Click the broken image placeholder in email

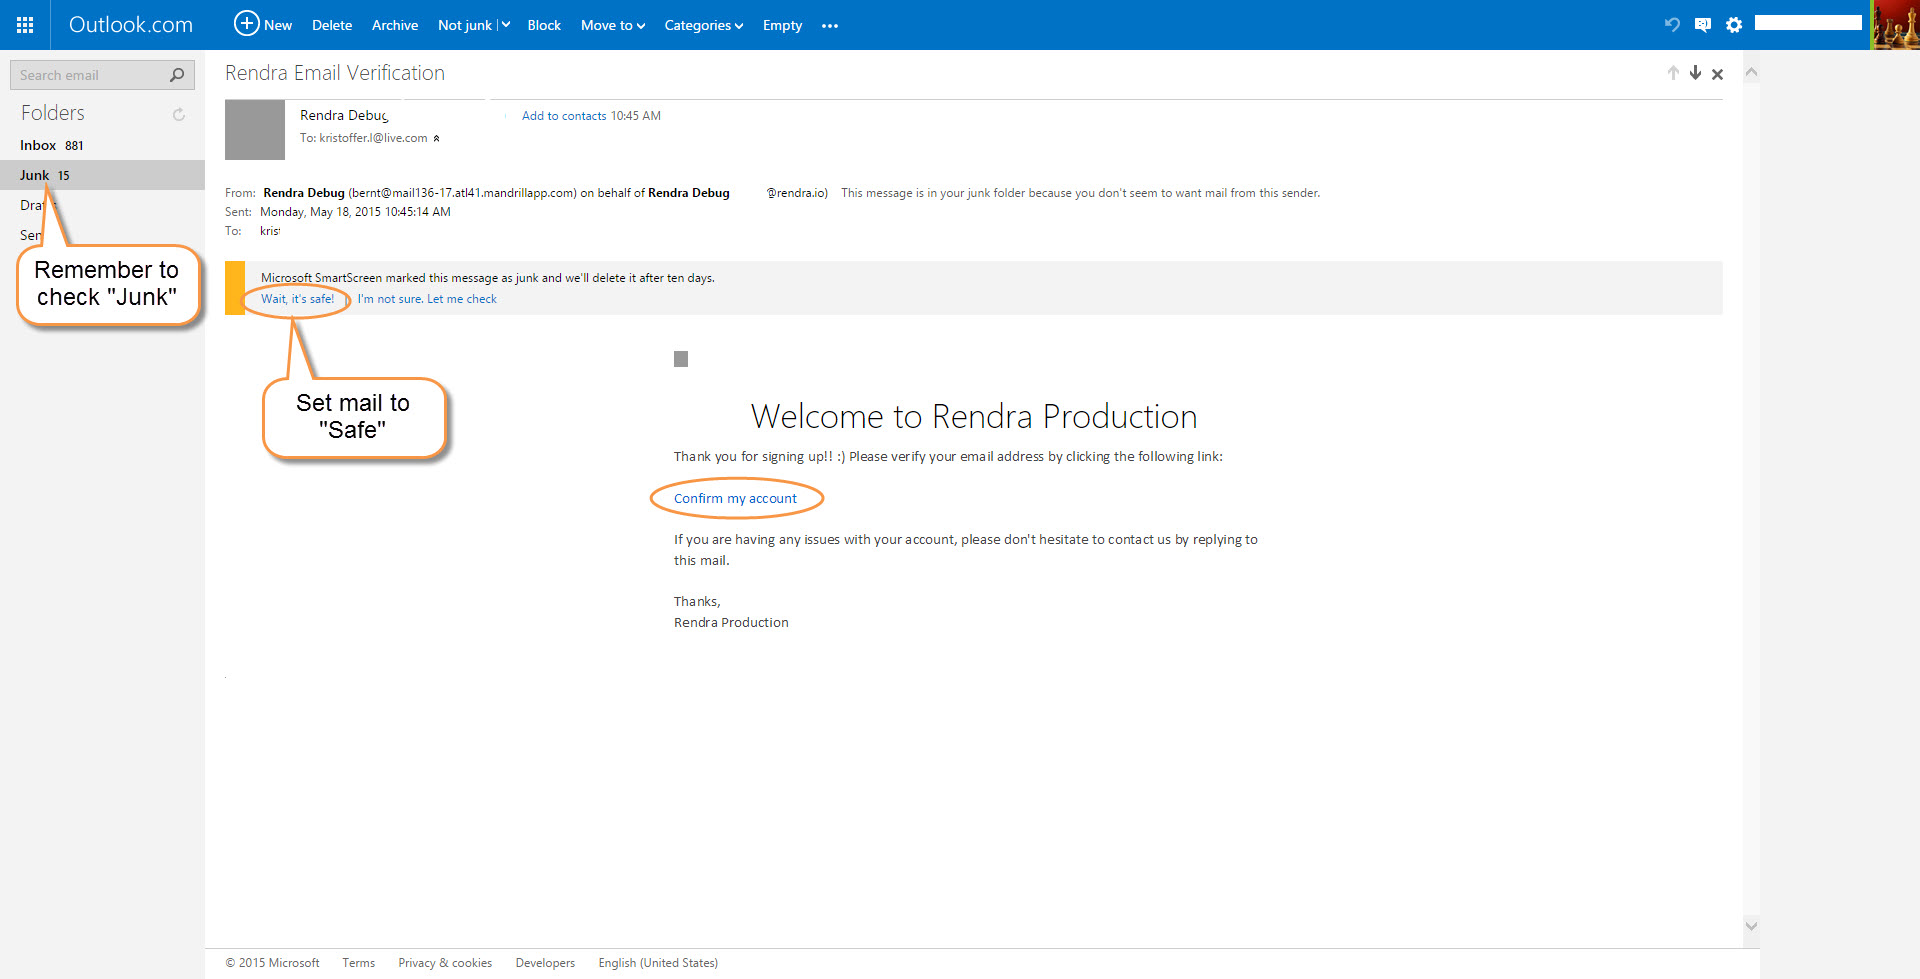pos(681,359)
